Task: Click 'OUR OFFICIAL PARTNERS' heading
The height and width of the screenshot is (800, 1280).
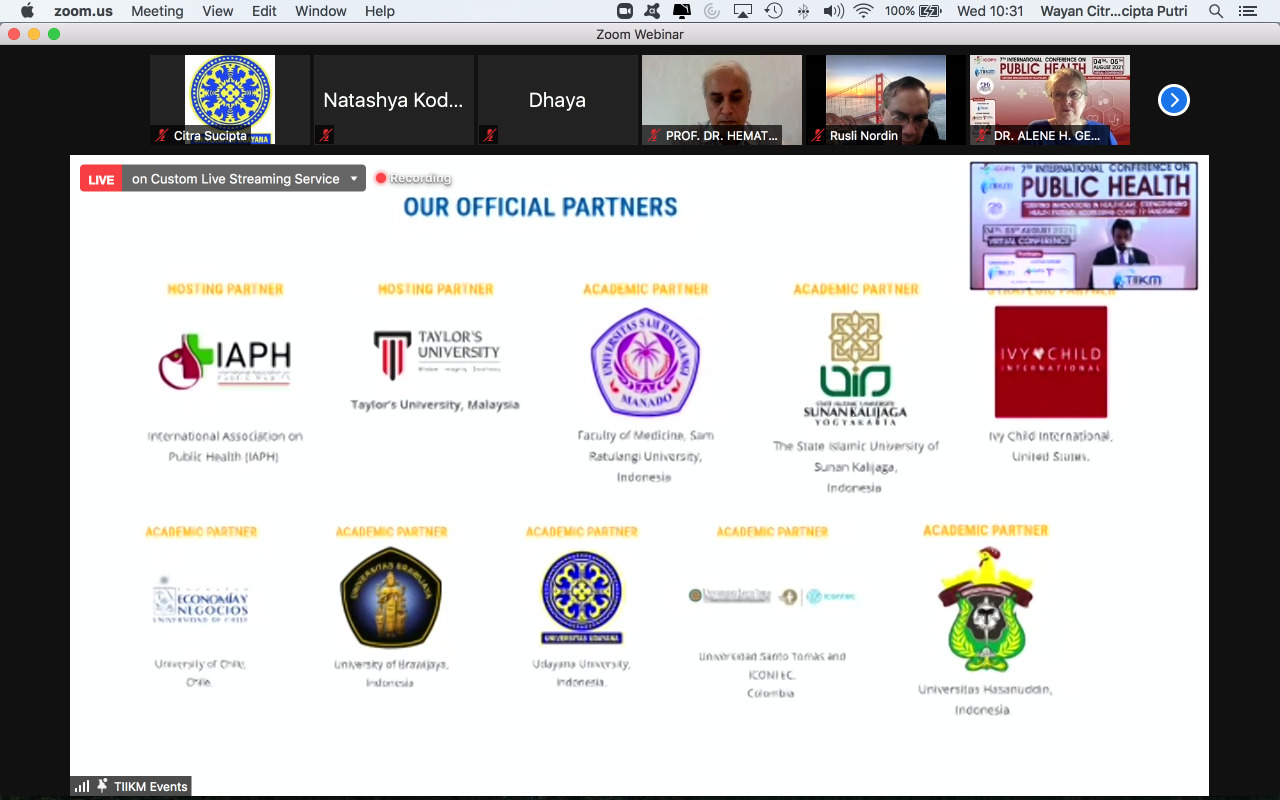Action: (x=541, y=207)
